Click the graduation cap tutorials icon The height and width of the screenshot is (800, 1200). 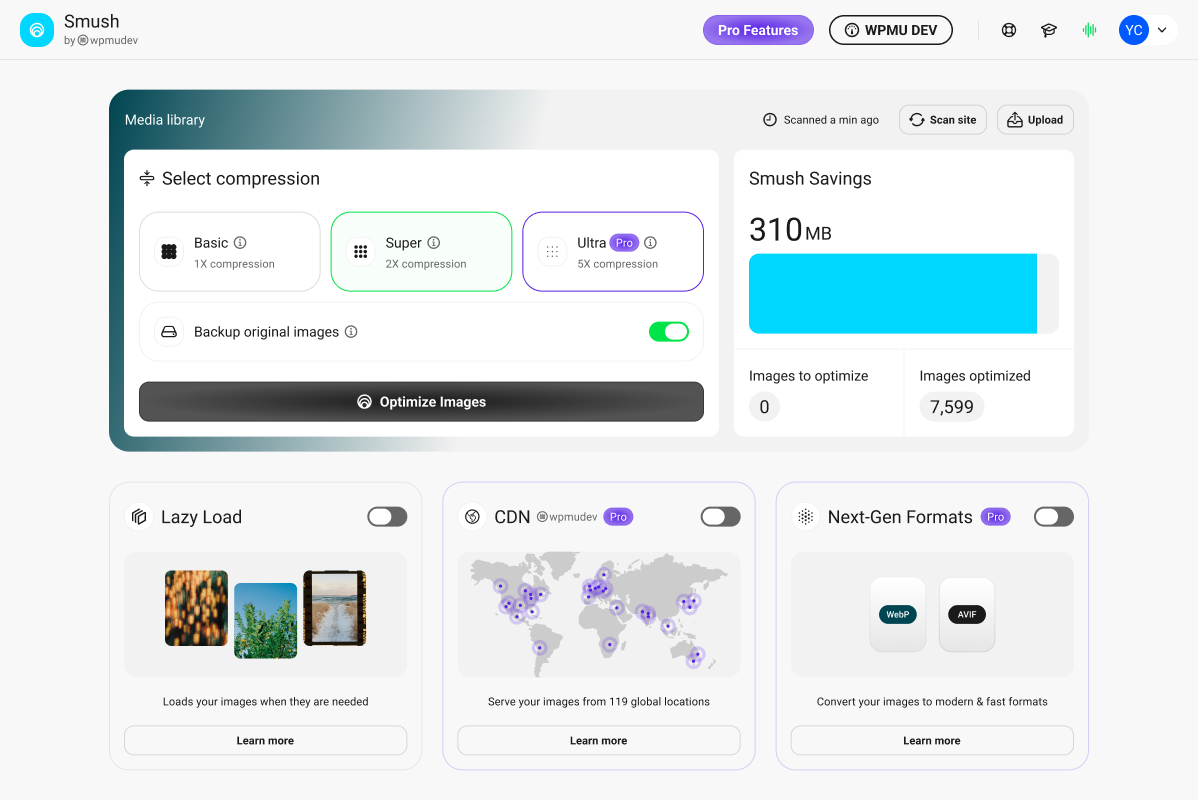click(x=1049, y=30)
